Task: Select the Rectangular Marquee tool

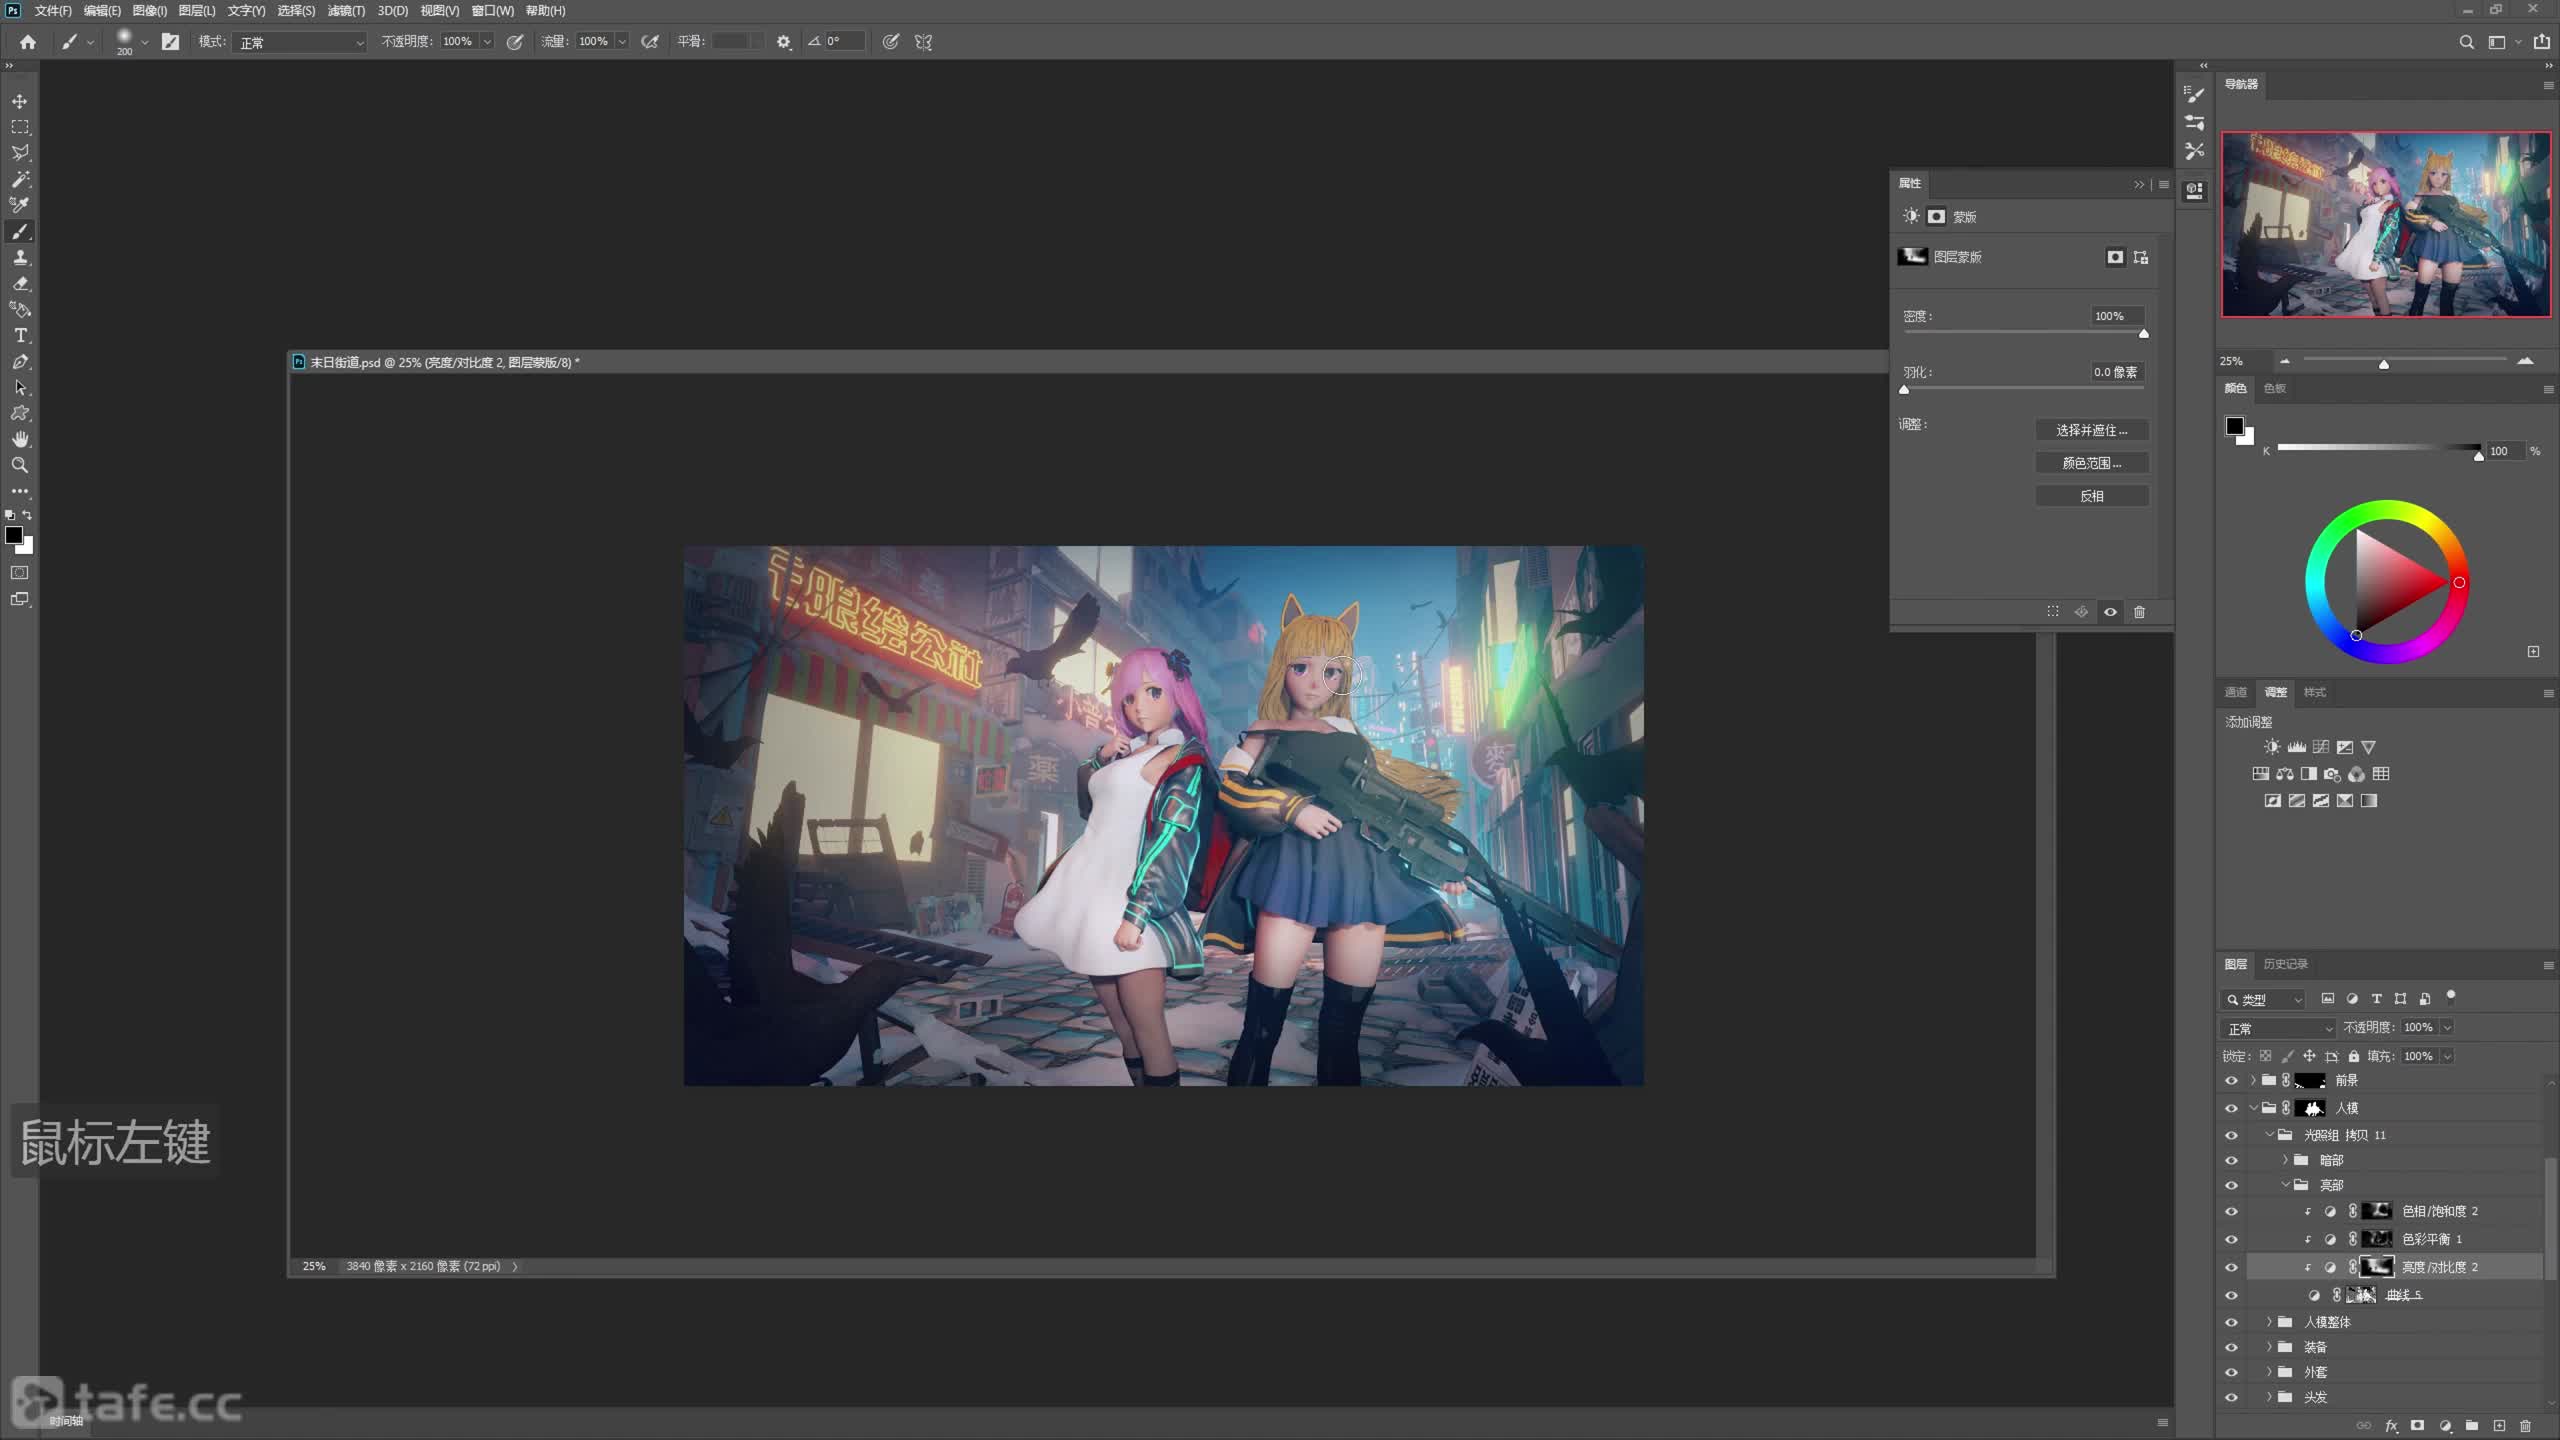Action: pos(20,127)
